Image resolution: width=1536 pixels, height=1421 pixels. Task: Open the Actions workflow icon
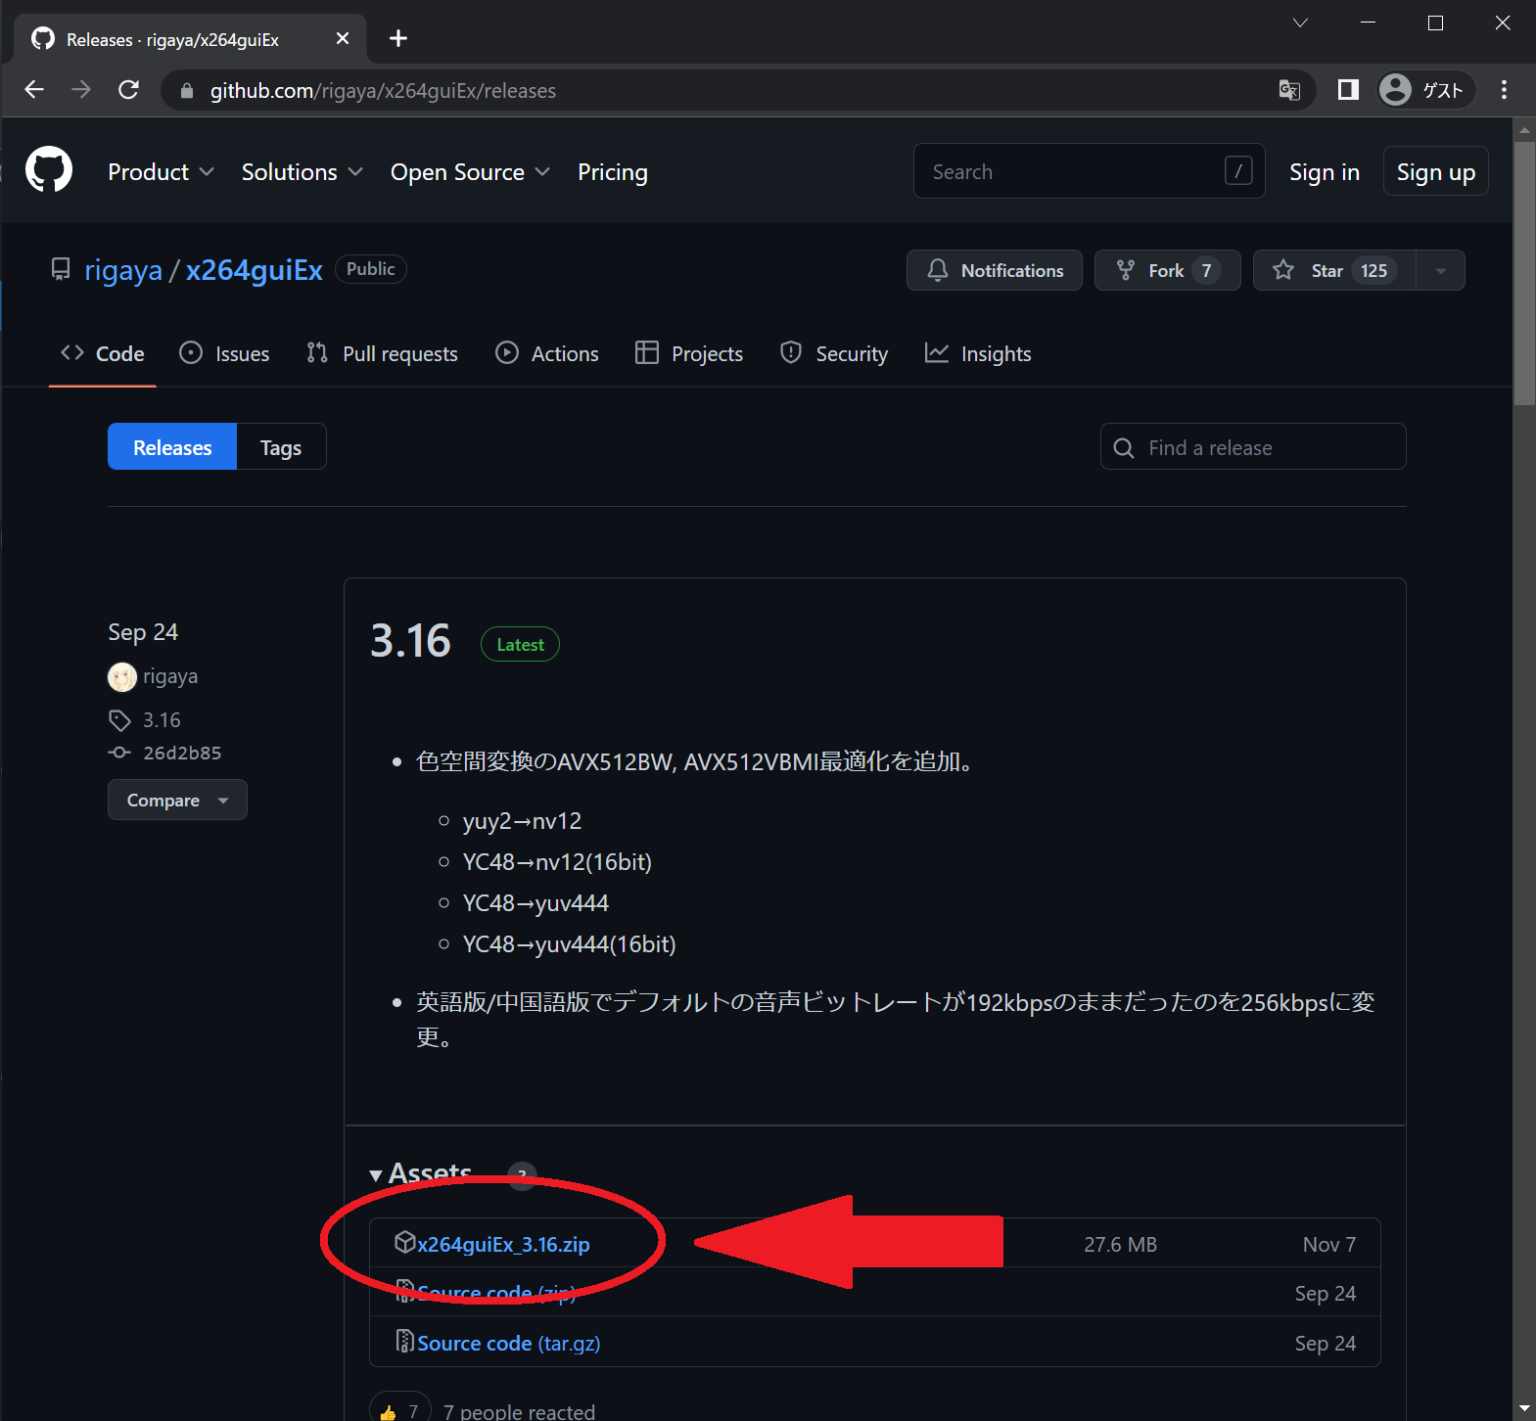[x=507, y=353]
